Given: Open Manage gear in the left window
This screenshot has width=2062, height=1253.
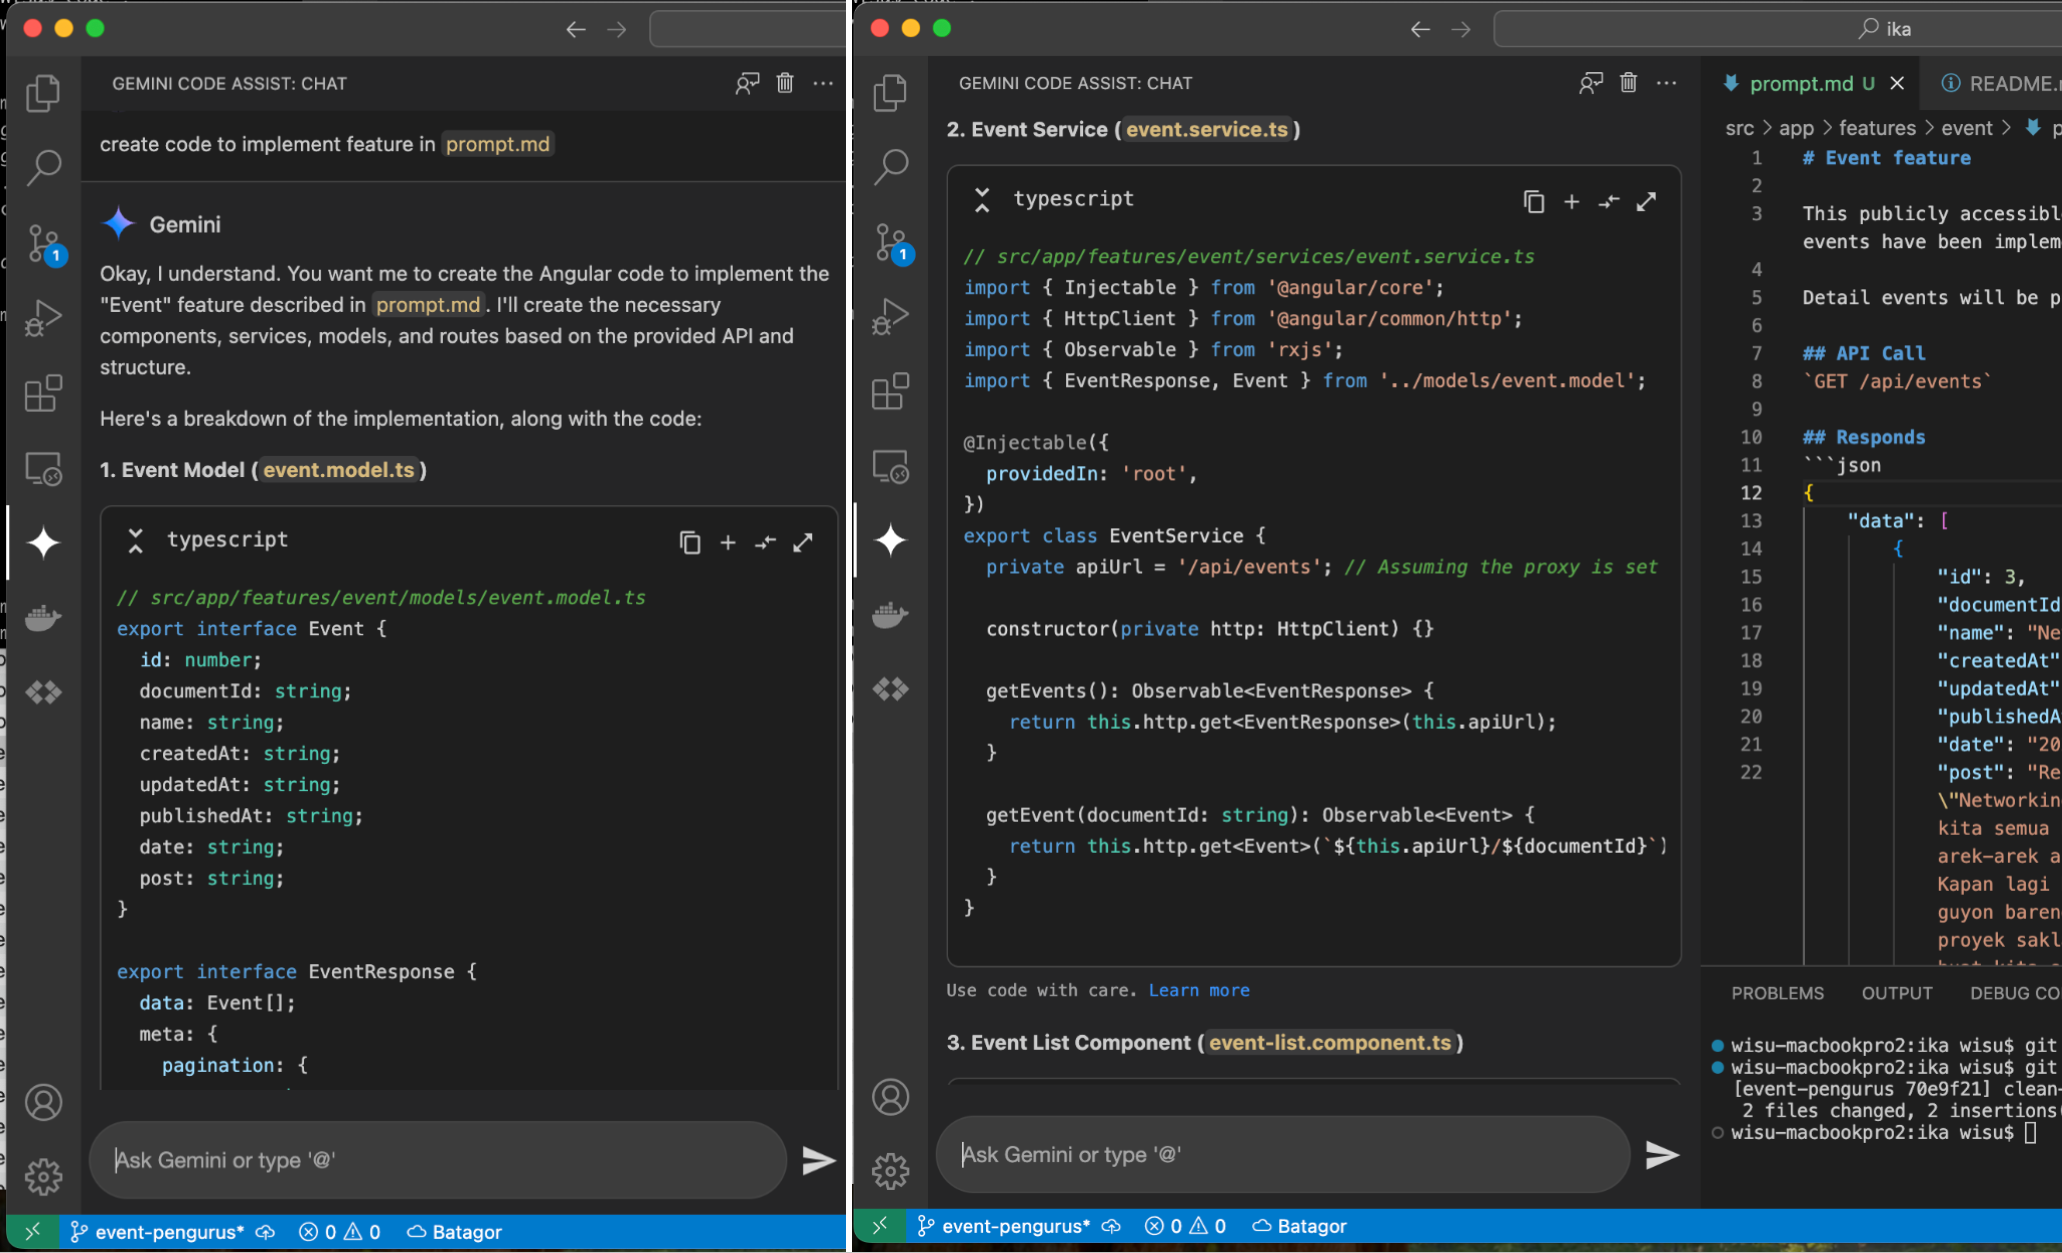Looking at the screenshot, I should [43, 1176].
